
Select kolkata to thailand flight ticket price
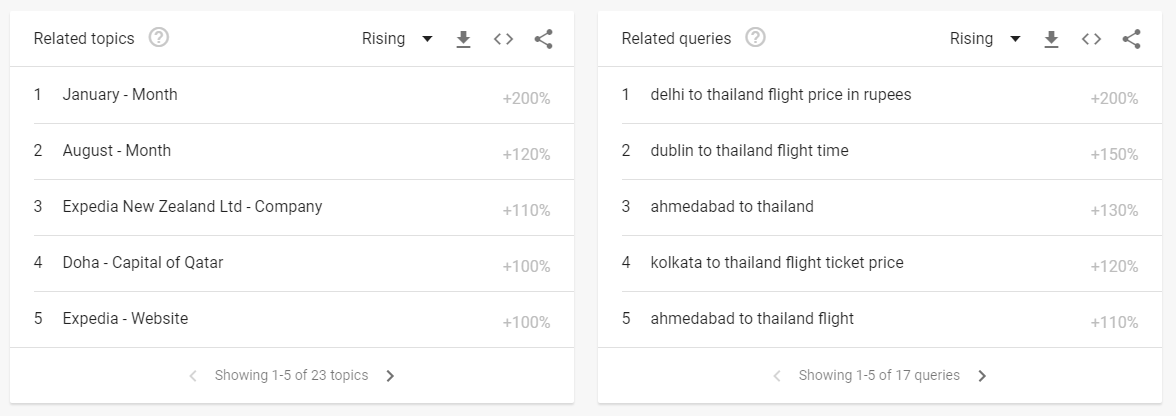[880, 263]
